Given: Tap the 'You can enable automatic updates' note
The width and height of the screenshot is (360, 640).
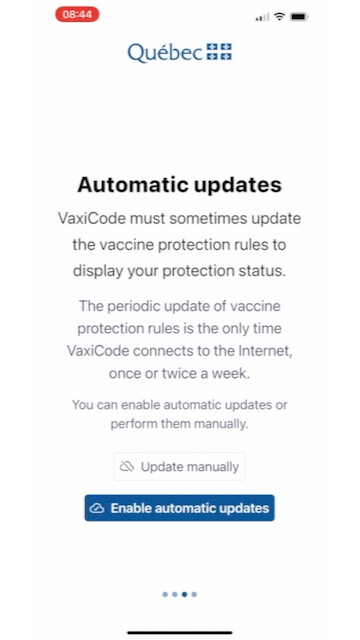Looking at the screenshot, I should click(x=180, y=414).
